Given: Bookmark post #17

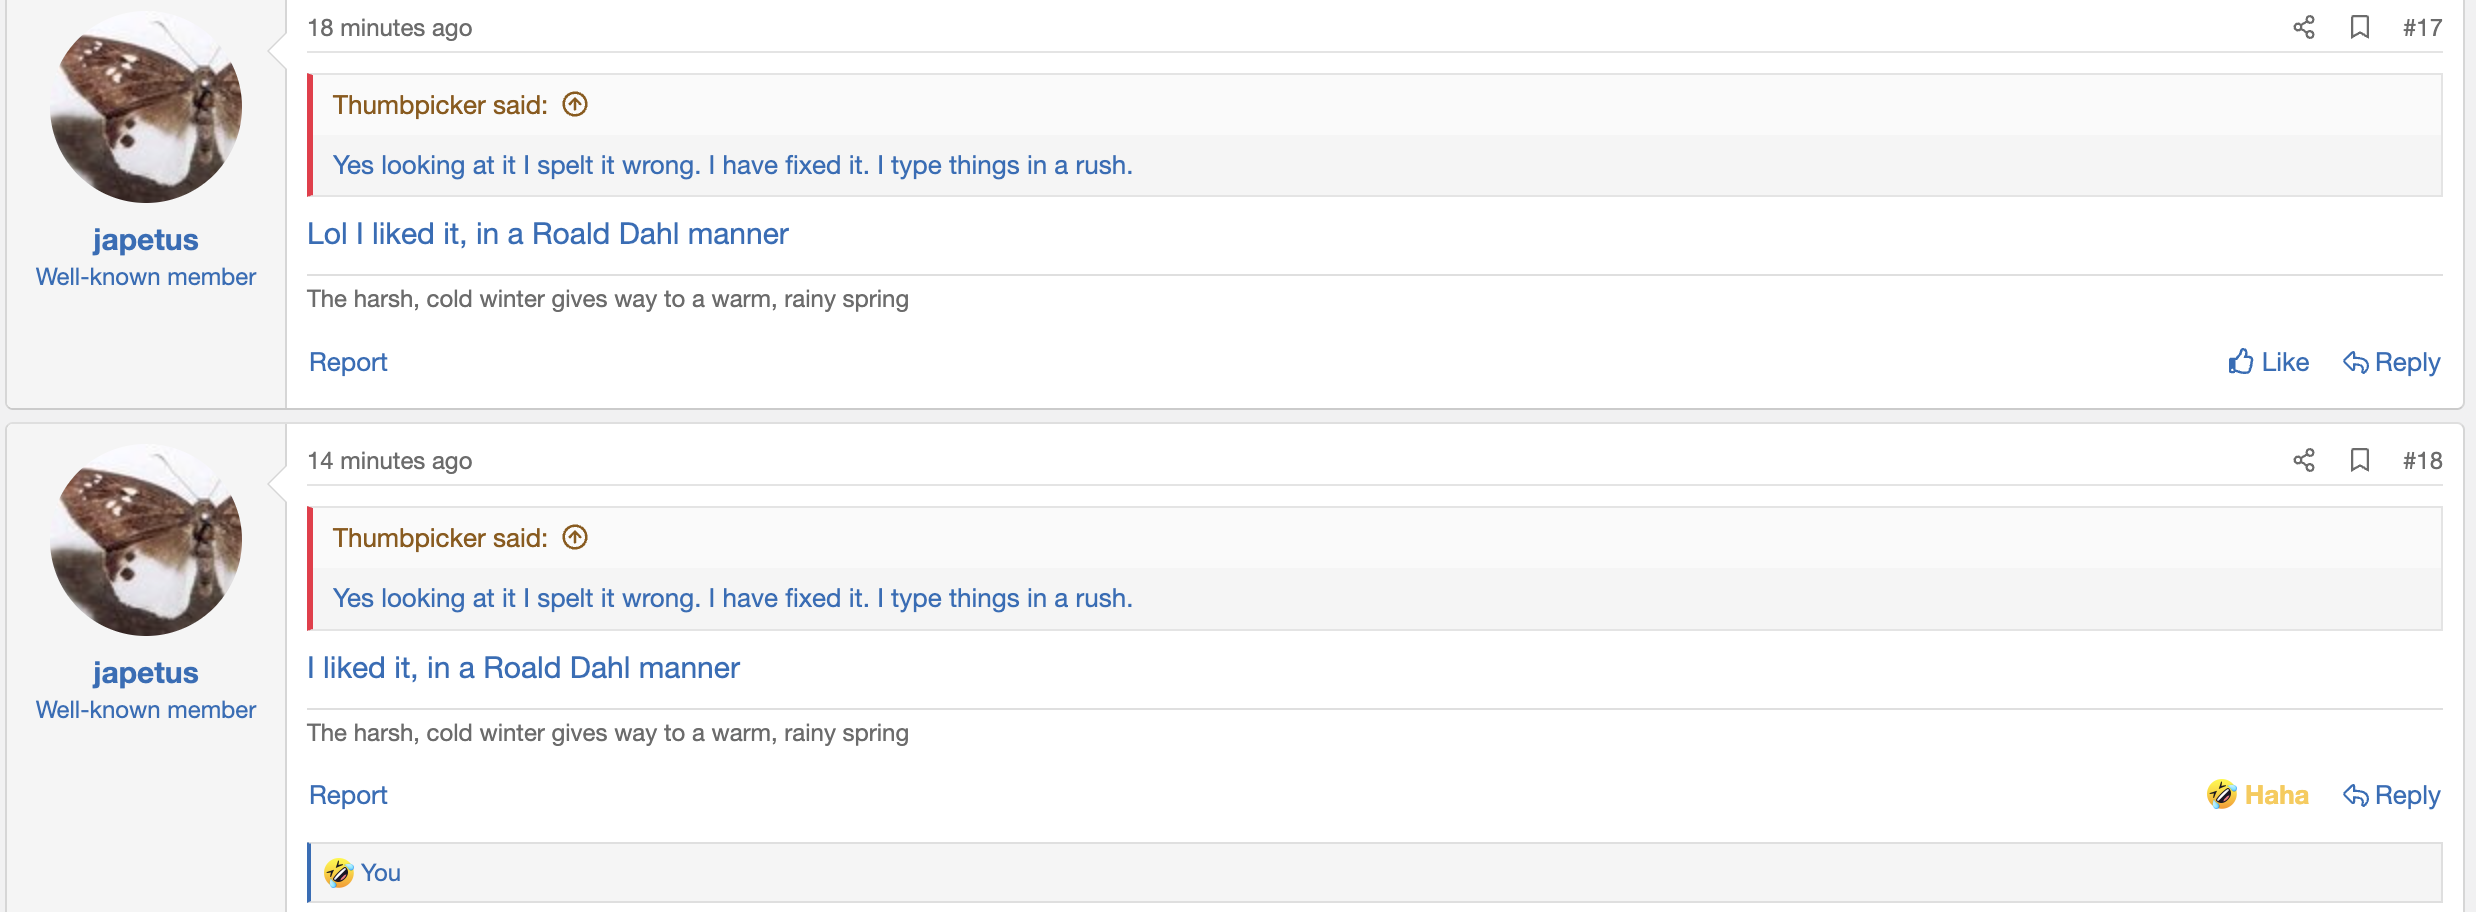Looking at the screenshot, I should (2360, 28).
